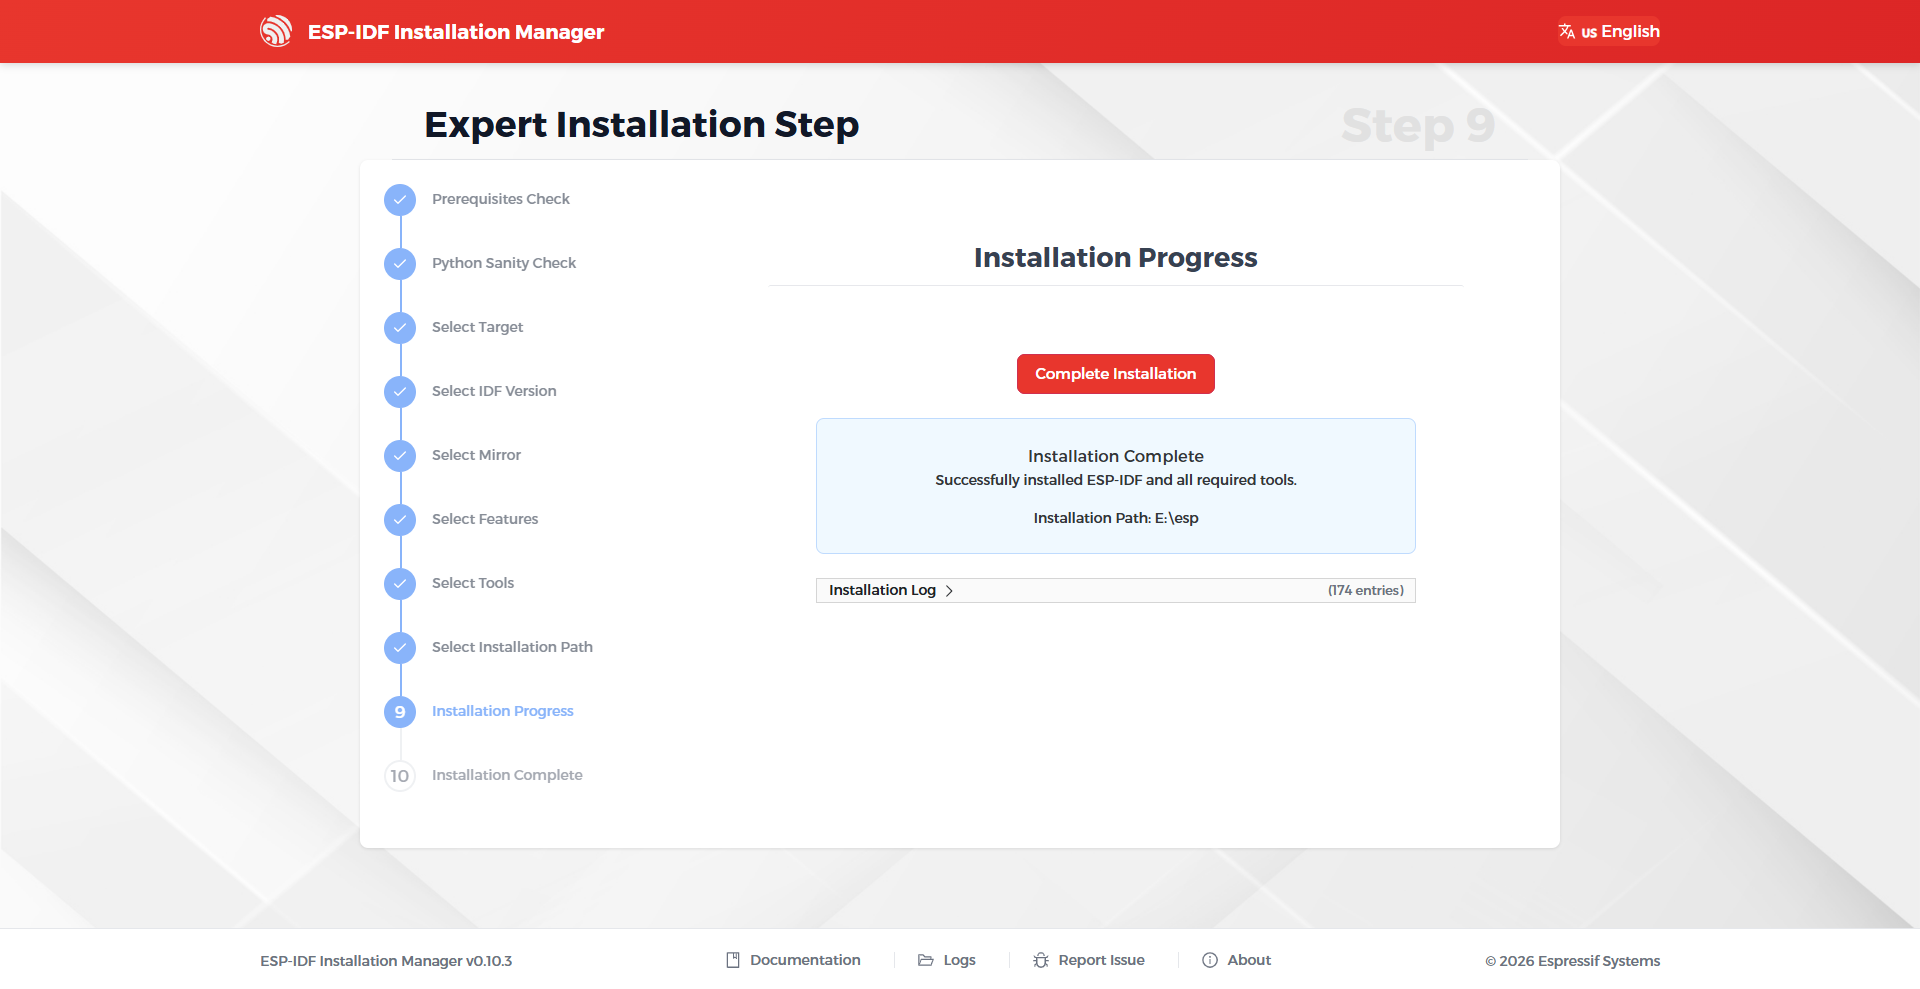1920x989 pixels.
Task: Select the Installation Complete step label
Action: pyautogui.click(x=507, y=775)
